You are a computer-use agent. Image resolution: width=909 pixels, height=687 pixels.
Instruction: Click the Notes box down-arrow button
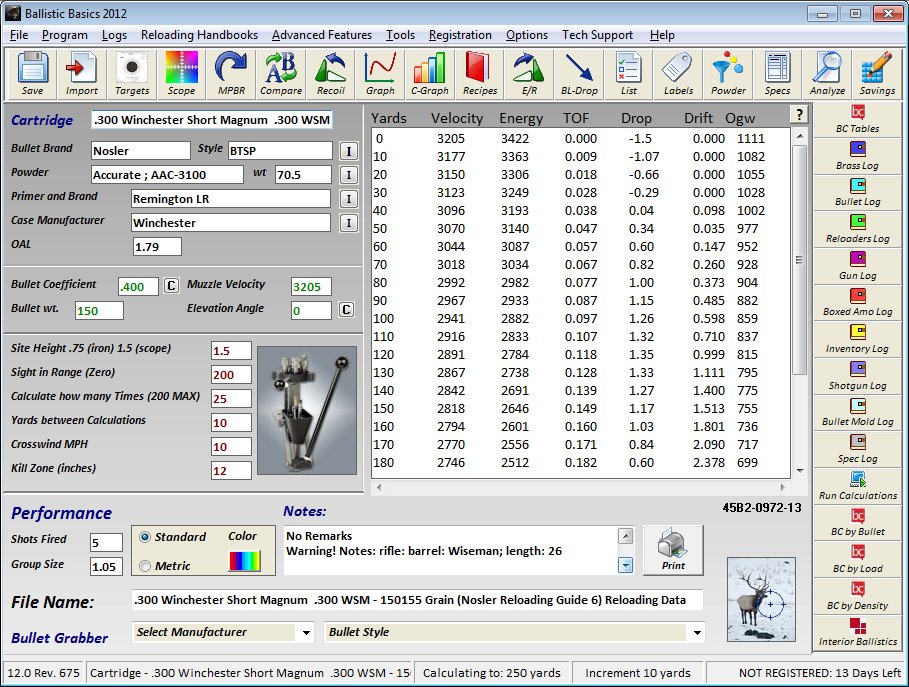tap(626, 565)
